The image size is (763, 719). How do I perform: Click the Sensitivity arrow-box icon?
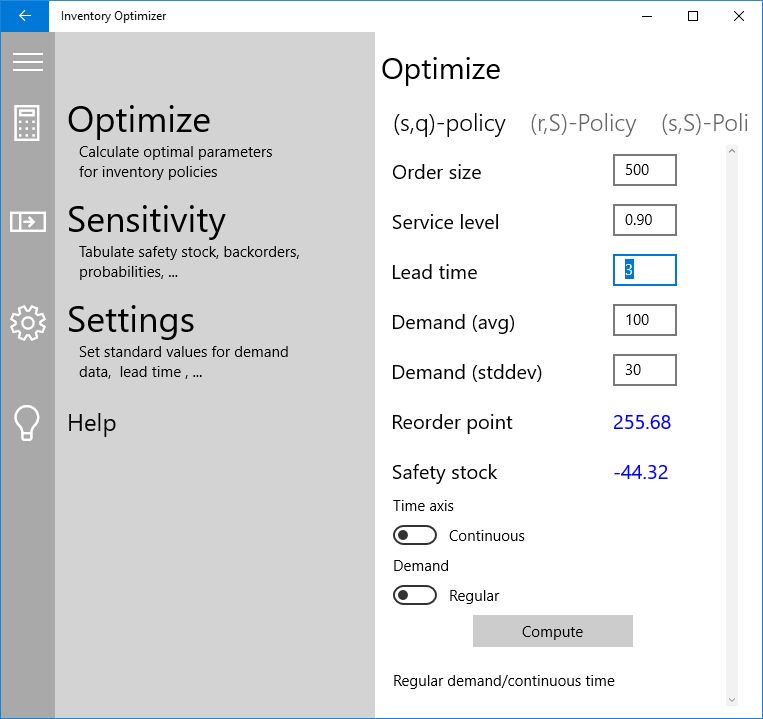point(27,221)
